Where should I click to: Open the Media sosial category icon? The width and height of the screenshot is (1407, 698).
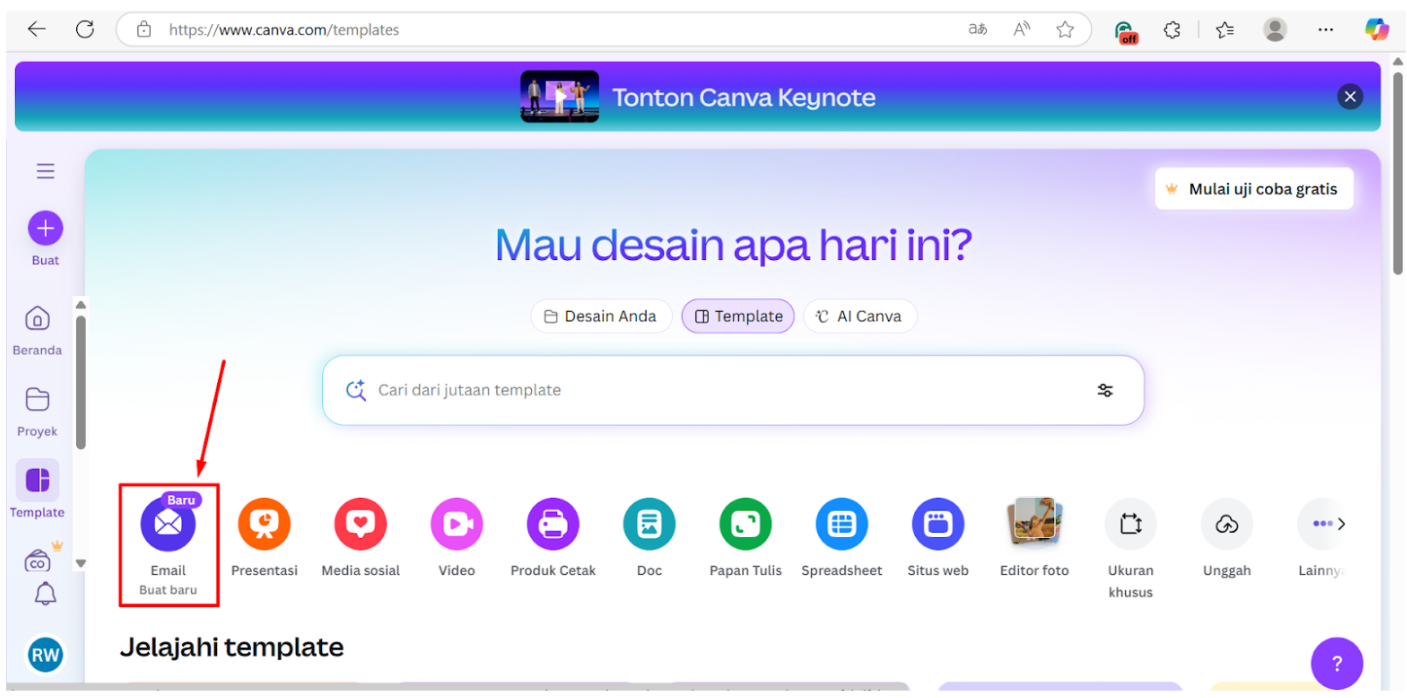360,523
